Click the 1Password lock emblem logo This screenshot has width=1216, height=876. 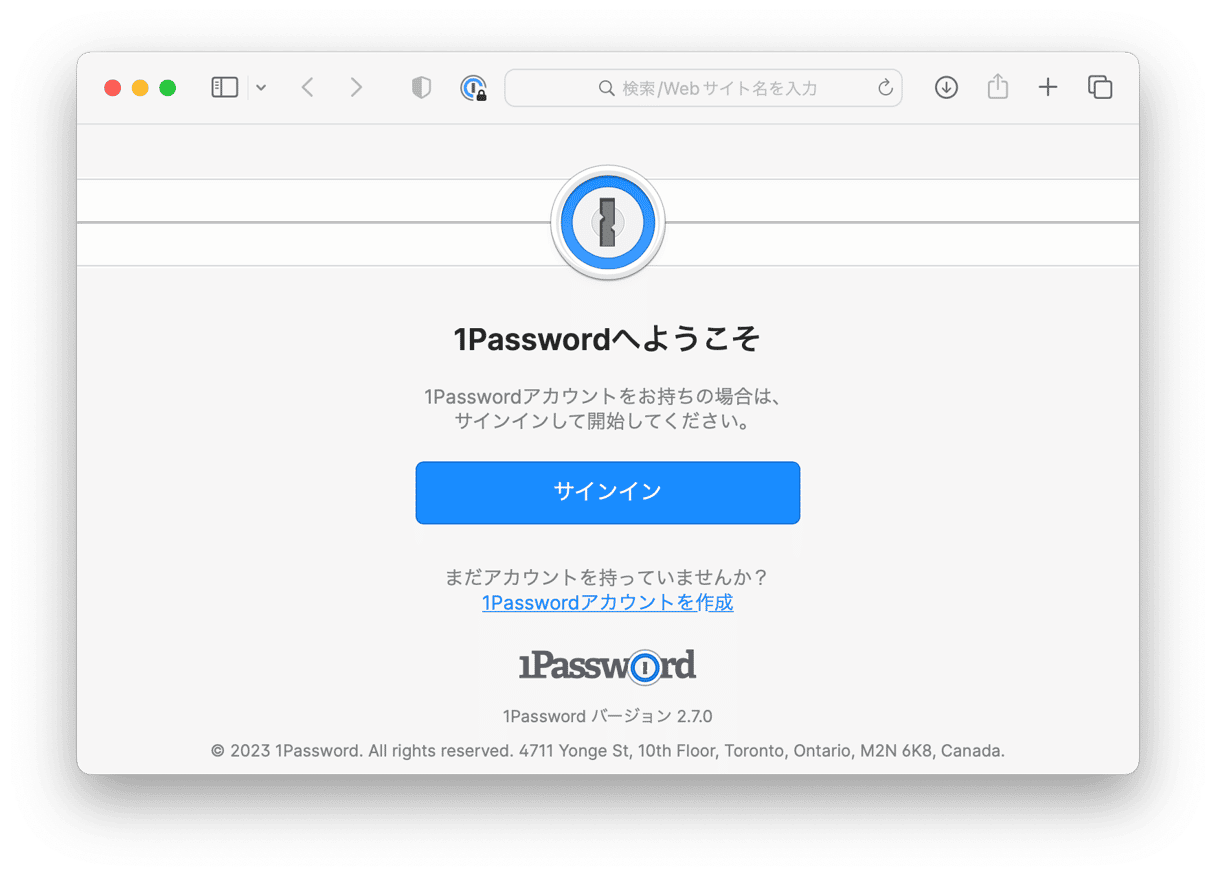coord(608,222)
